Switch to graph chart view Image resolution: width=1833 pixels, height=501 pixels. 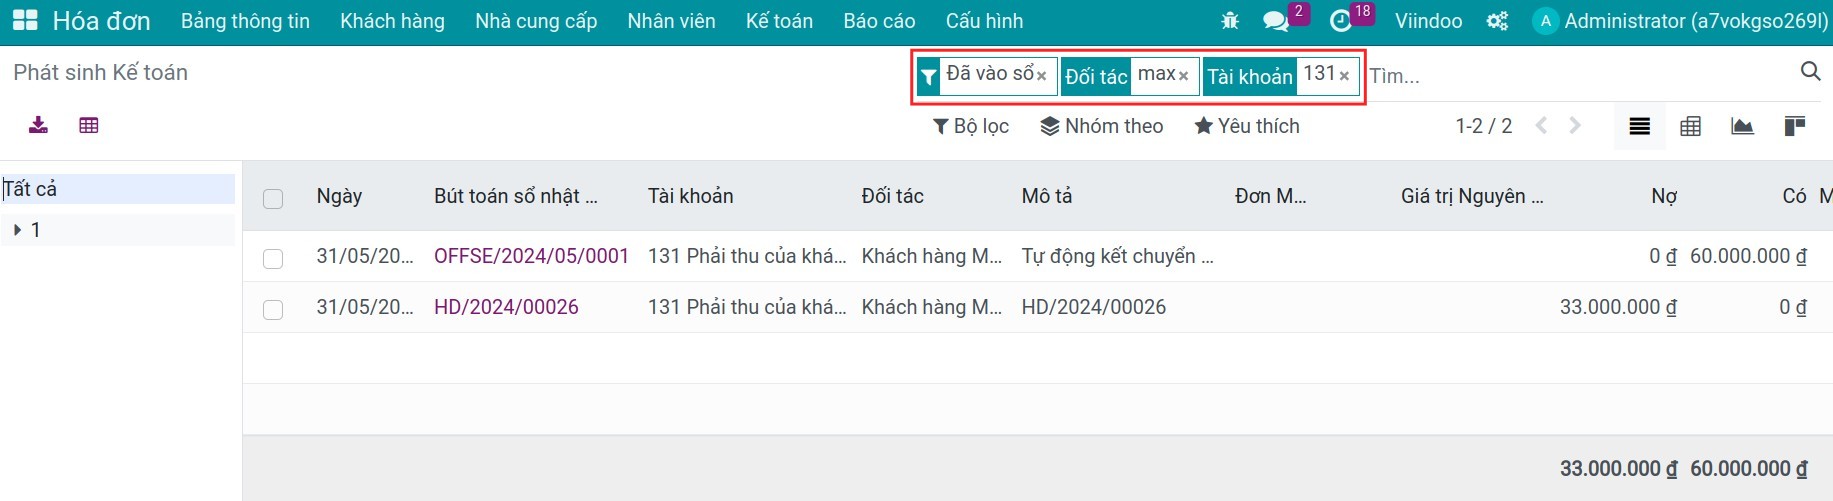[x=1742, y=126]
